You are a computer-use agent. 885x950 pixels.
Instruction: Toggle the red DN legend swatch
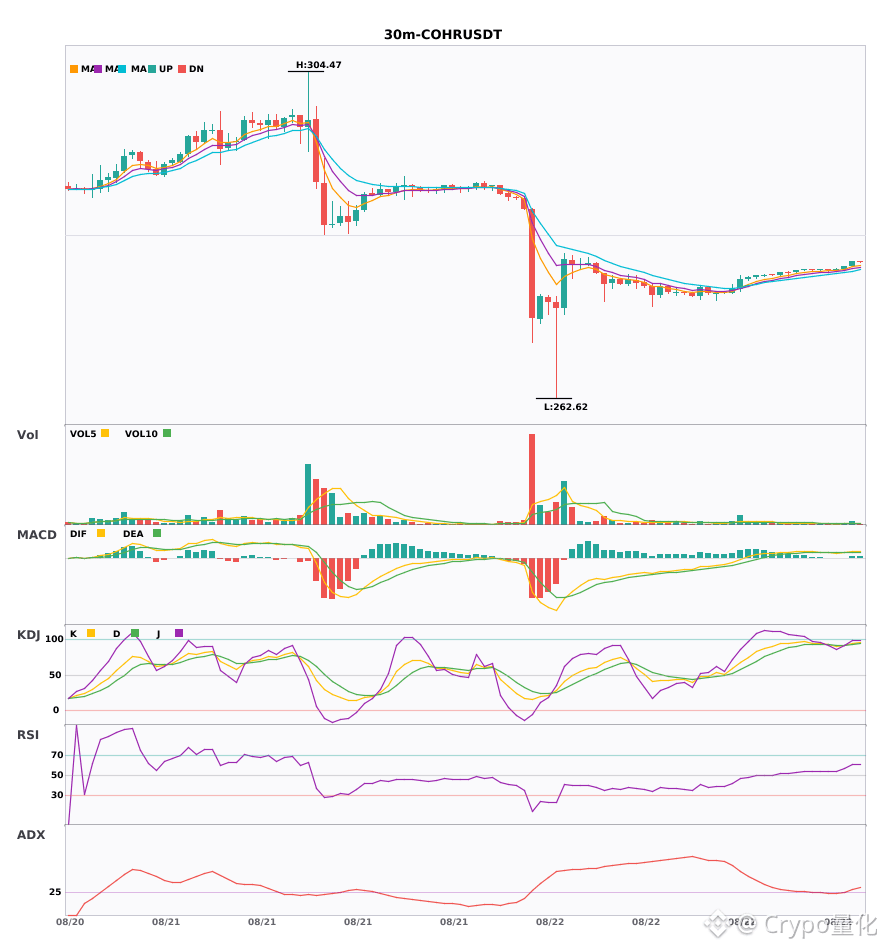(182, 69)
